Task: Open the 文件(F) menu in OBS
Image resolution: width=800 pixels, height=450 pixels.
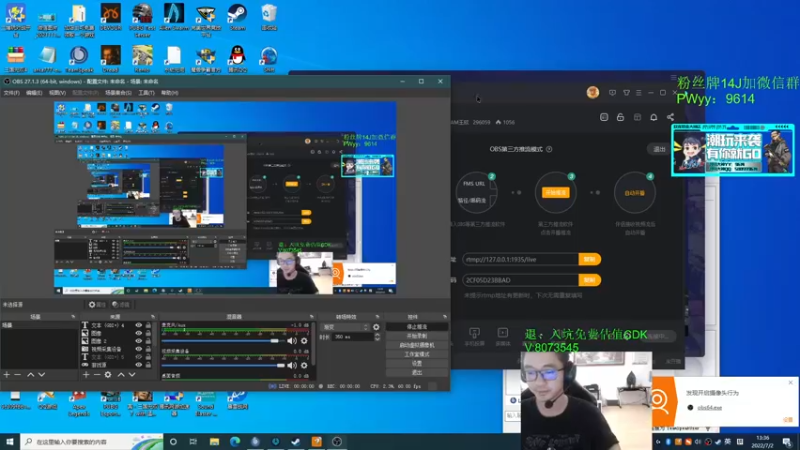Action: point(11,93)
